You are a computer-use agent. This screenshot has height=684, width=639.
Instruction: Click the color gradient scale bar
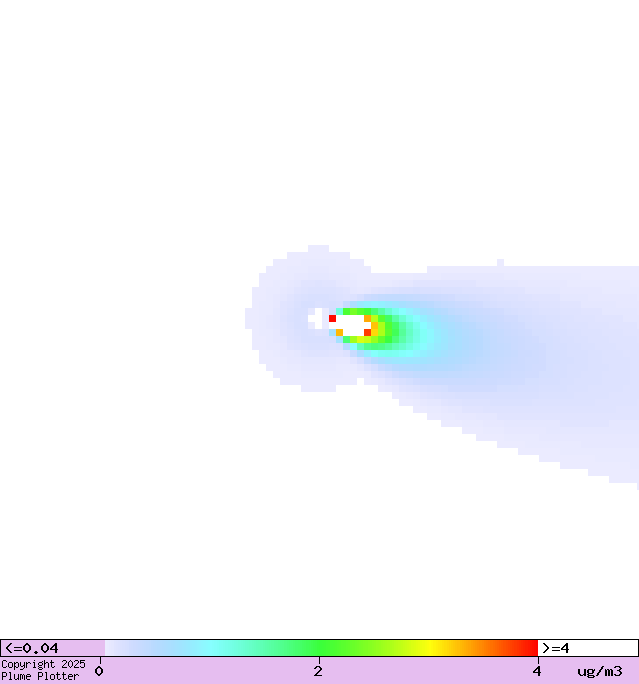321,648
